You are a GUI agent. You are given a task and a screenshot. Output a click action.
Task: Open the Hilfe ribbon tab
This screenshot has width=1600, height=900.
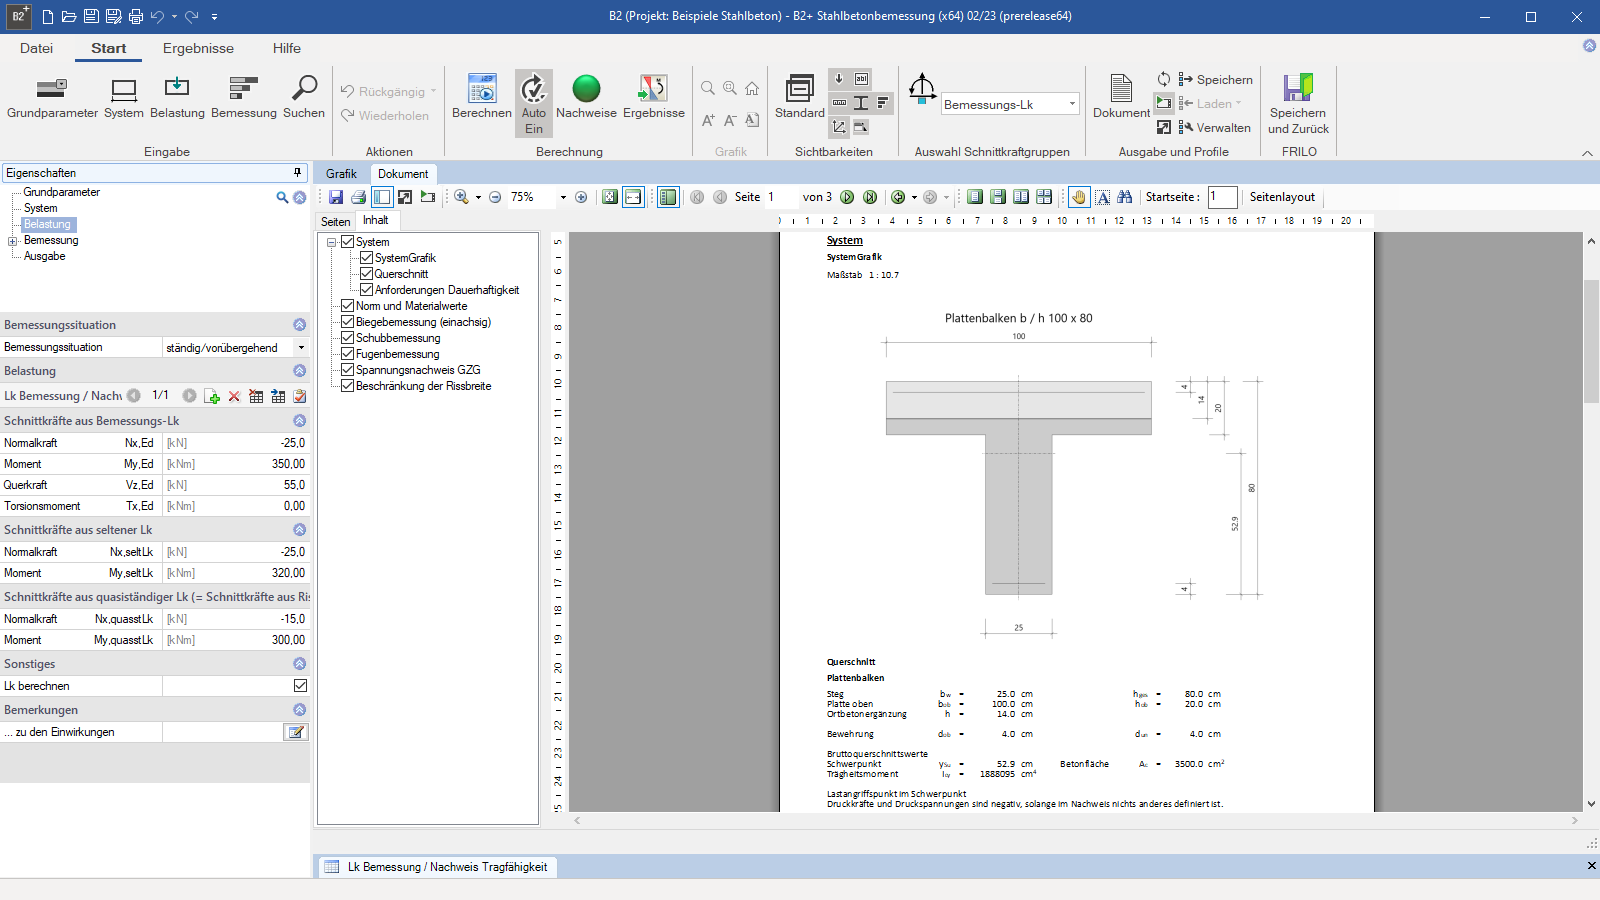pos(287,48)
